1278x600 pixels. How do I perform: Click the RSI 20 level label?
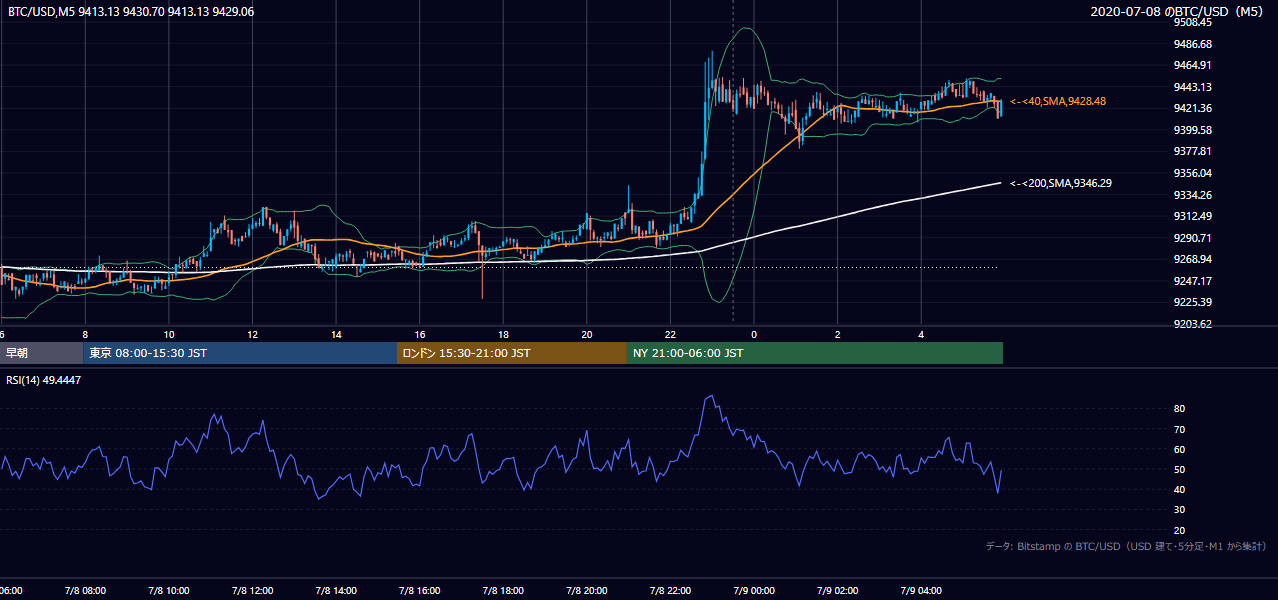pyautogui.click(x=1180, y=531)
